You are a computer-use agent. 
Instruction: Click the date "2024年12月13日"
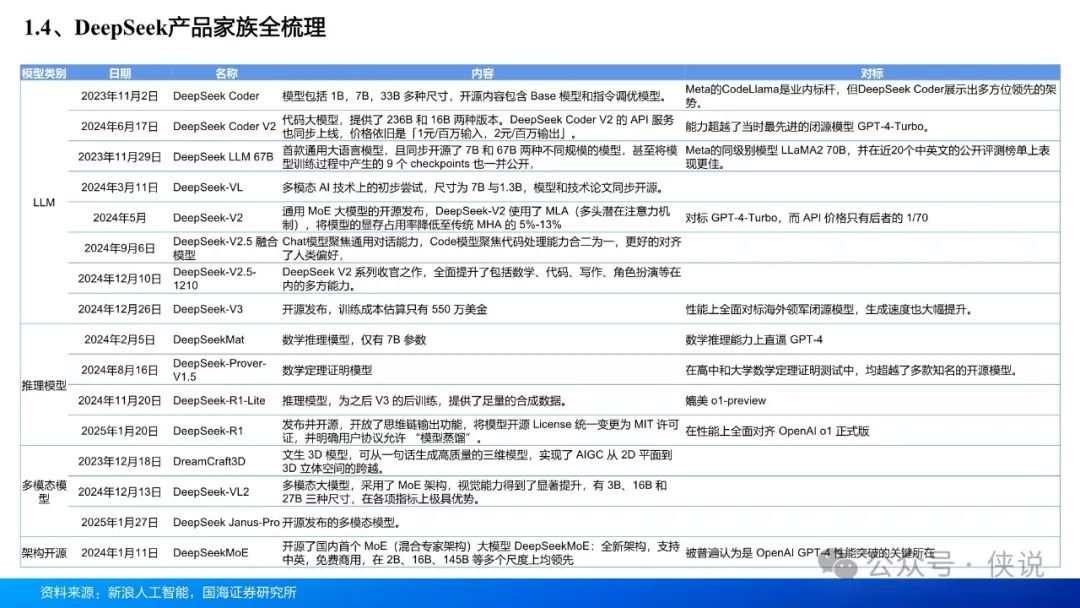tap(120, 492)
